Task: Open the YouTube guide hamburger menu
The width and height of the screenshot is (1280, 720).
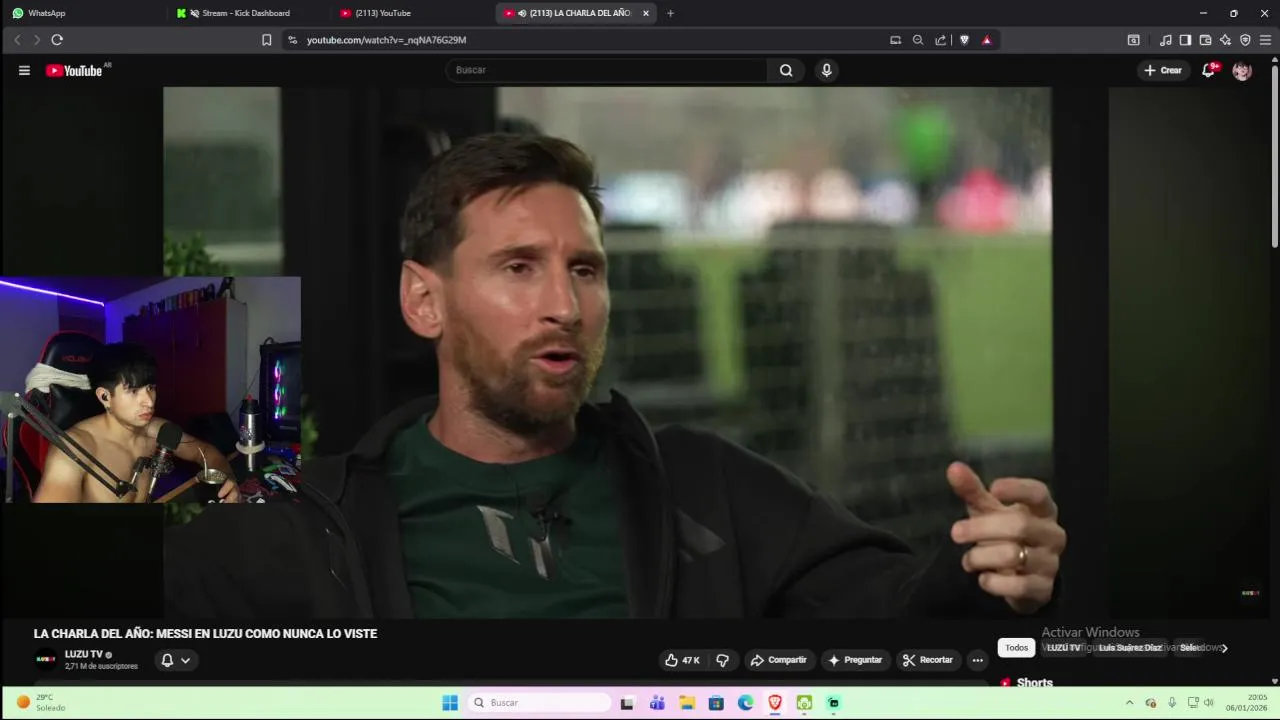Action: coord(24,70)
